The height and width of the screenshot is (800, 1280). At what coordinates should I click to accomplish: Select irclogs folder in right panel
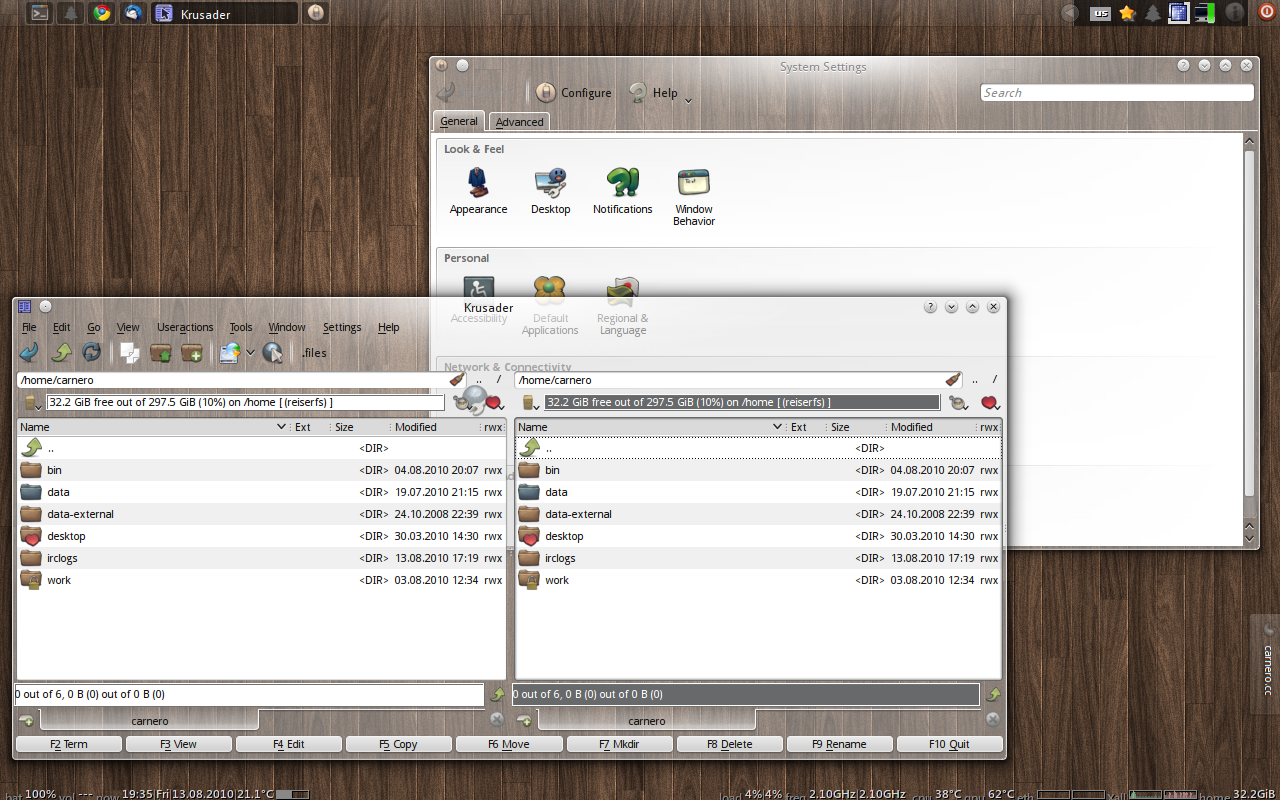point(758,558)
